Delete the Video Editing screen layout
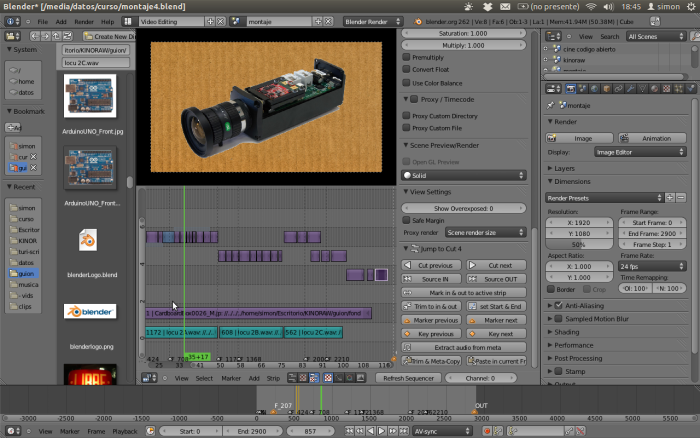Screen dimensions: 700x438 point(221,21)
